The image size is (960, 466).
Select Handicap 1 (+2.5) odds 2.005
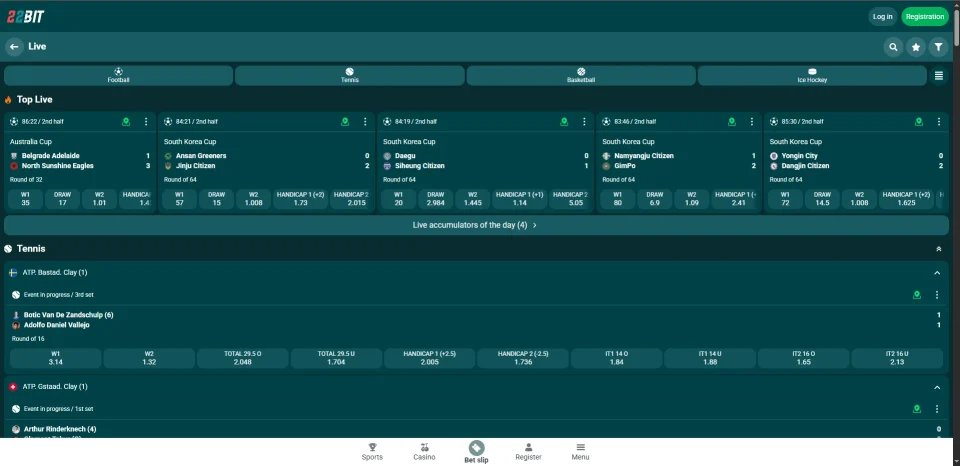pyautogui.click(x=430, y=358)
